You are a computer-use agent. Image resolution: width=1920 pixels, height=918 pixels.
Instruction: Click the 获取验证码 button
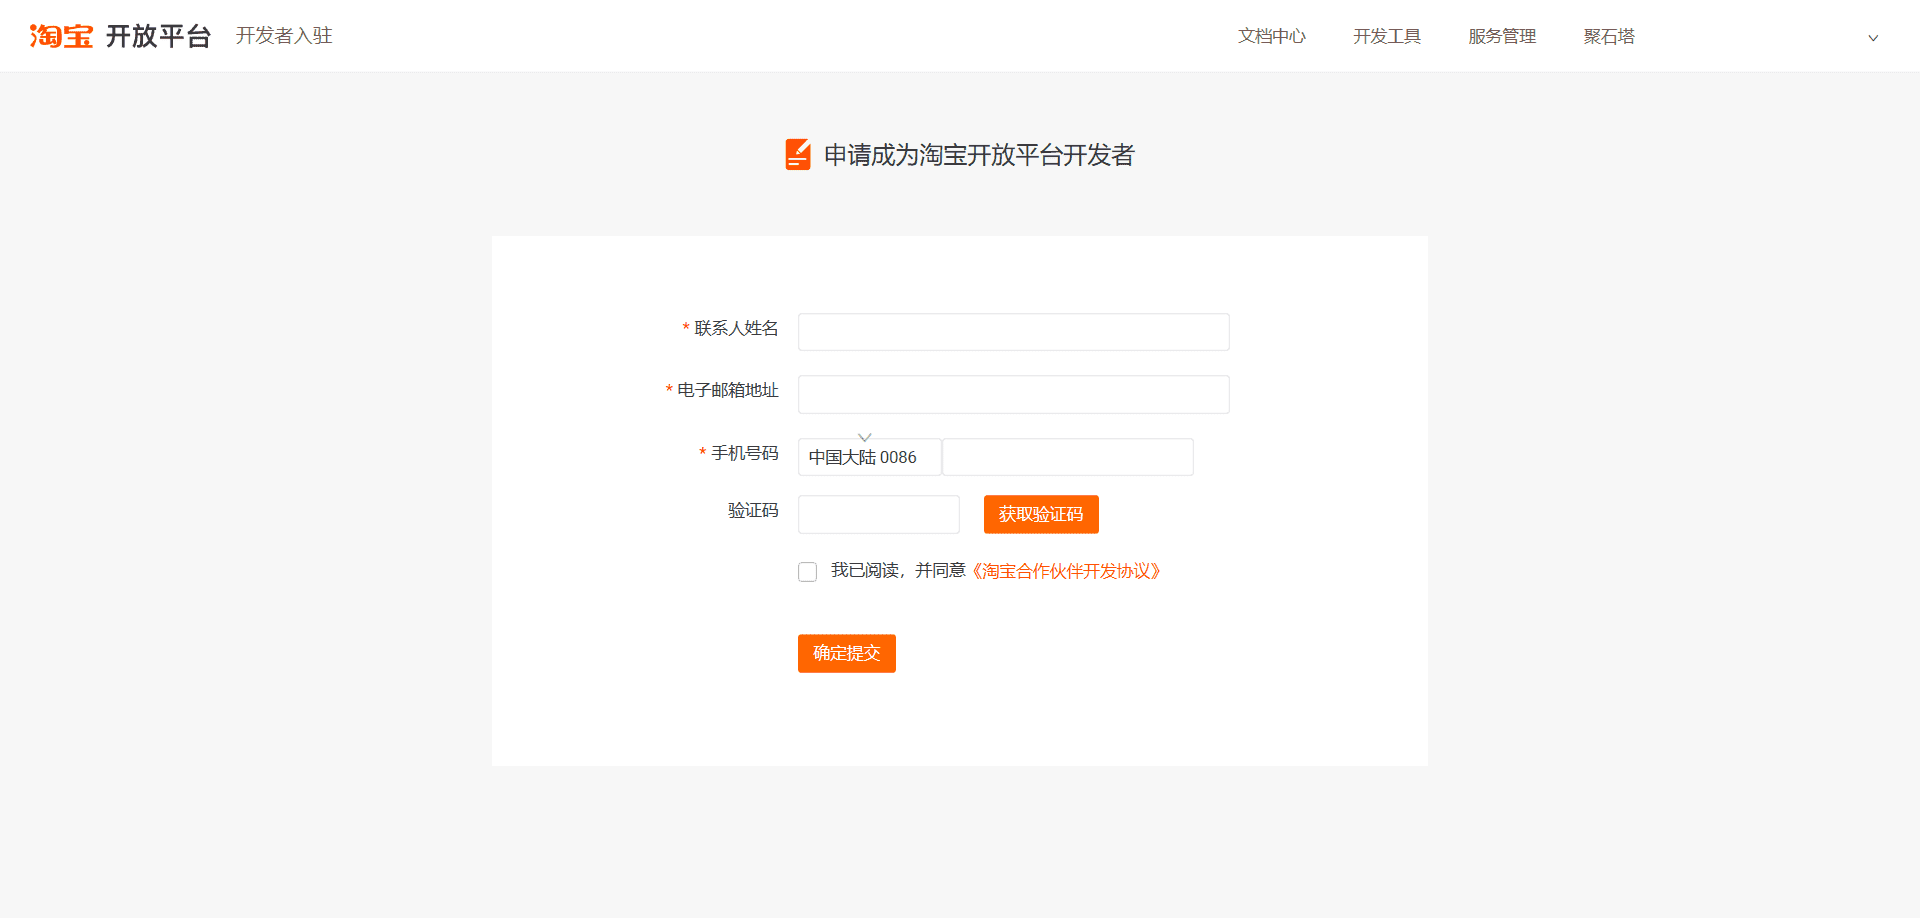coord(1041,514)
